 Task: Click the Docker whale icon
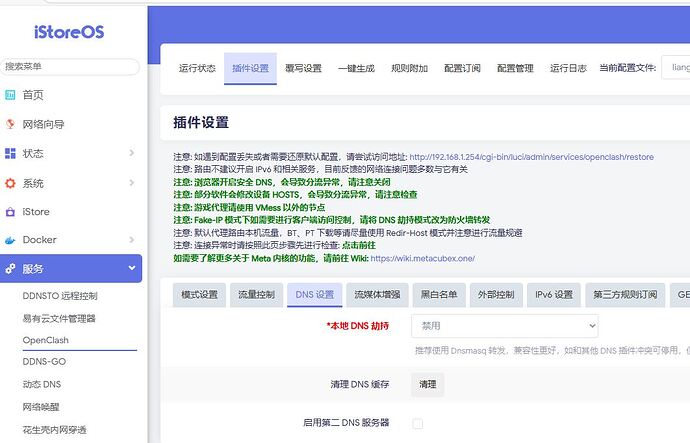point(11,240)
